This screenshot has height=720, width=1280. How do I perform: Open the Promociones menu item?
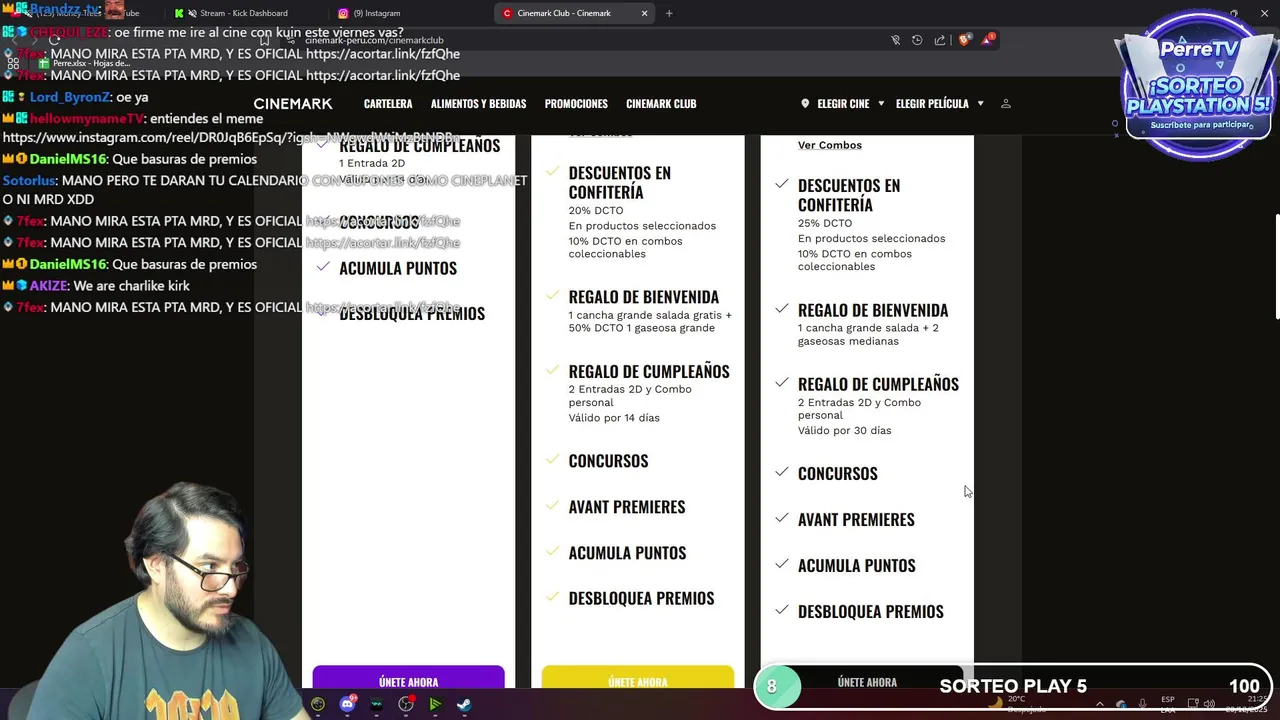576,104
